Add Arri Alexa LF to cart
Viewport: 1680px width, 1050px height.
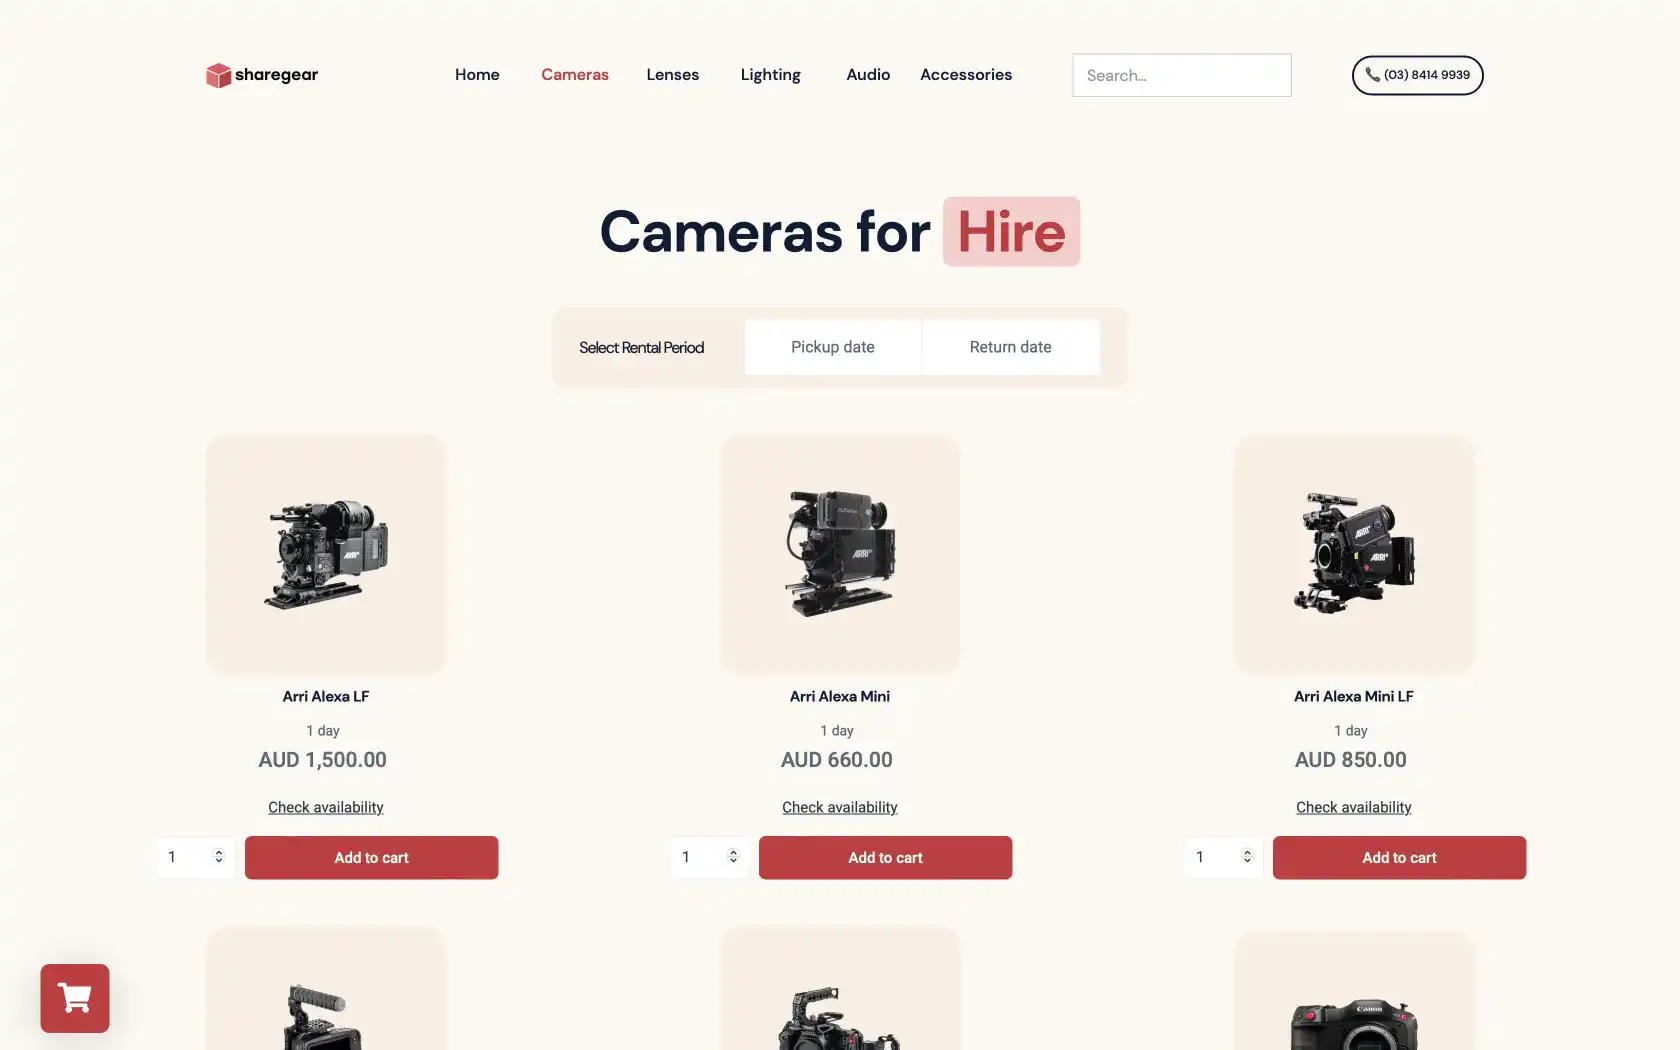coord(372,858)
